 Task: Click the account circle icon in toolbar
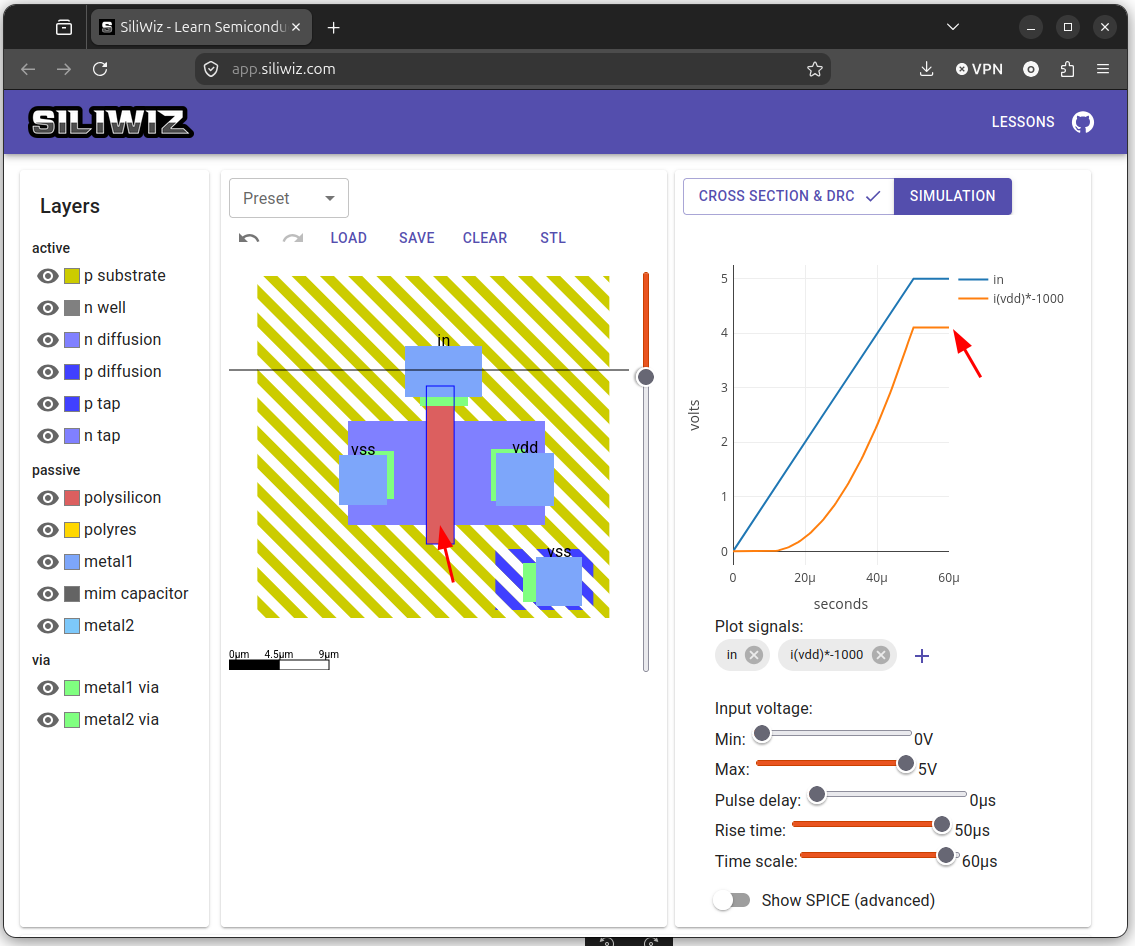tap(1031, 69)
